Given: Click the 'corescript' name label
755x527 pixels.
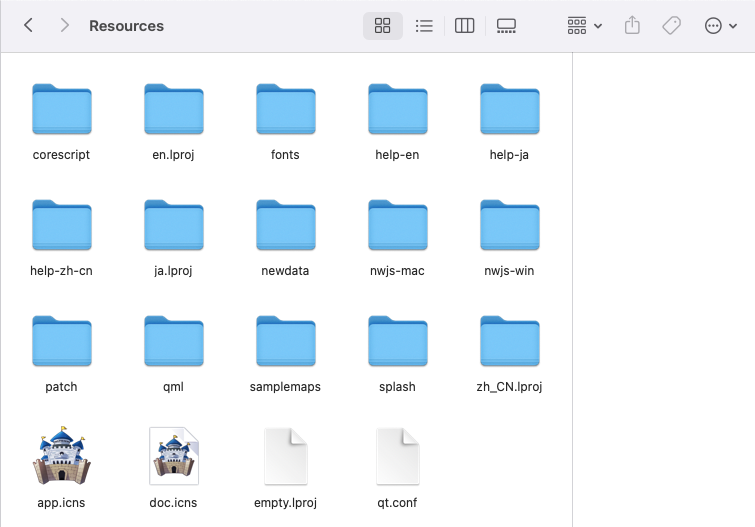Looking at the screenshot, I should tap(61, 155).
